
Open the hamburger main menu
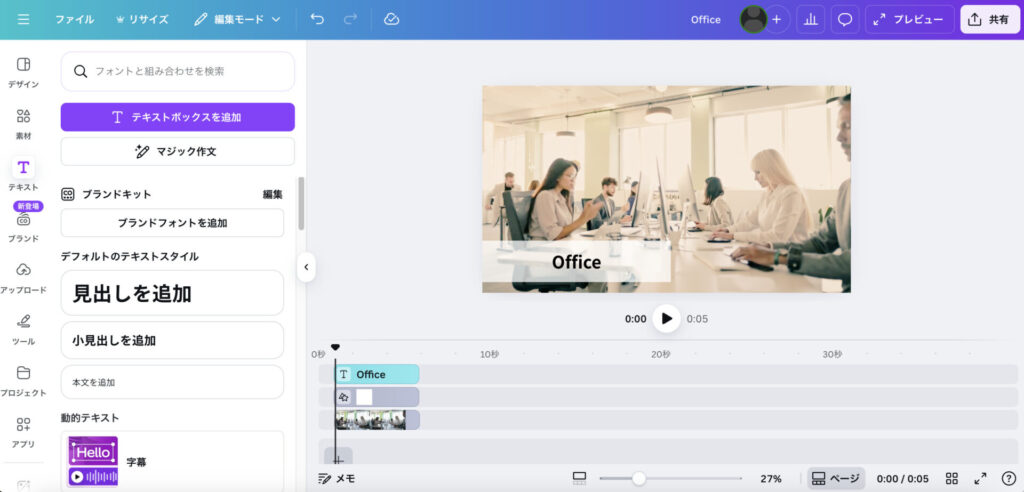[24, 19]
